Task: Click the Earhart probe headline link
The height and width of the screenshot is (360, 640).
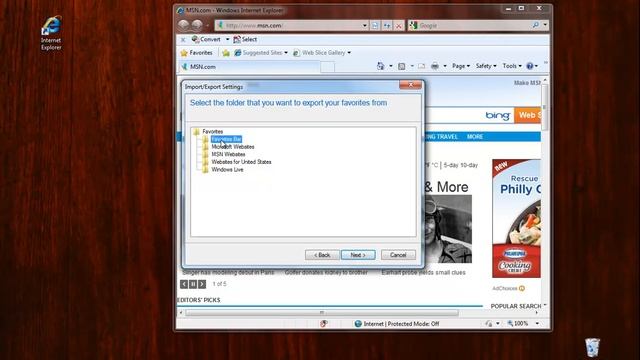Action: (x=423, y=272)
